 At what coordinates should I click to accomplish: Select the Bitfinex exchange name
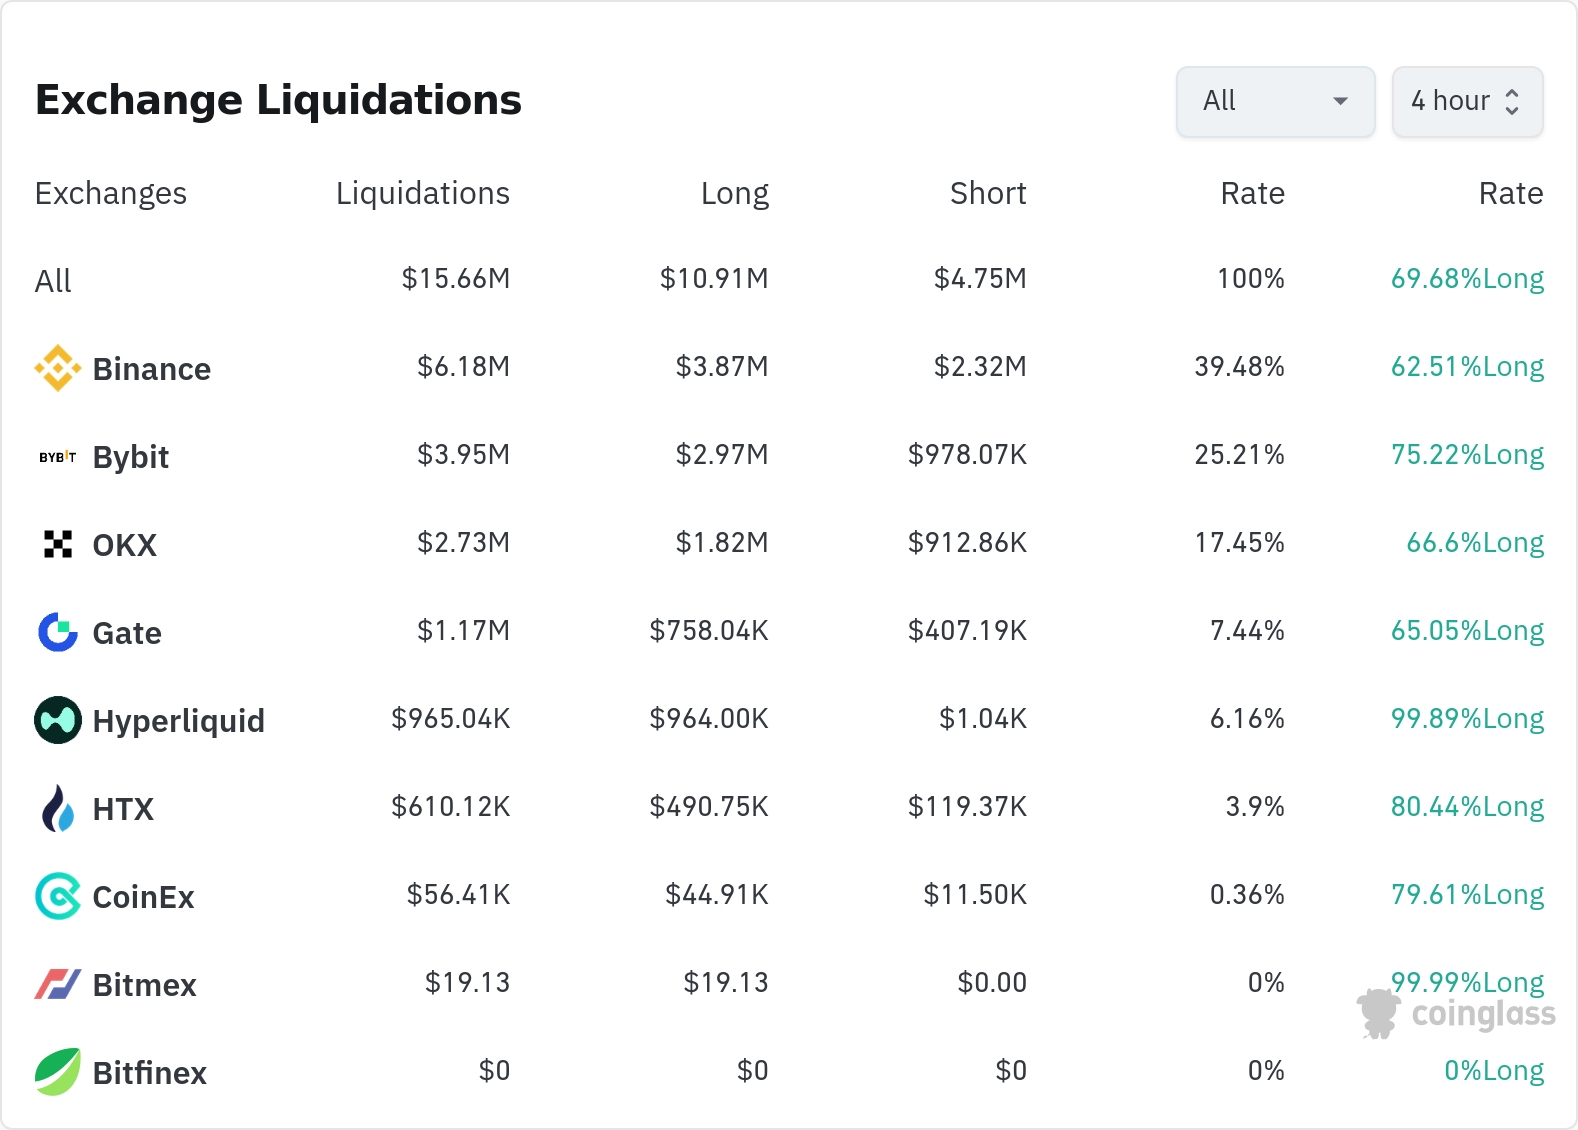[149, 1073]
